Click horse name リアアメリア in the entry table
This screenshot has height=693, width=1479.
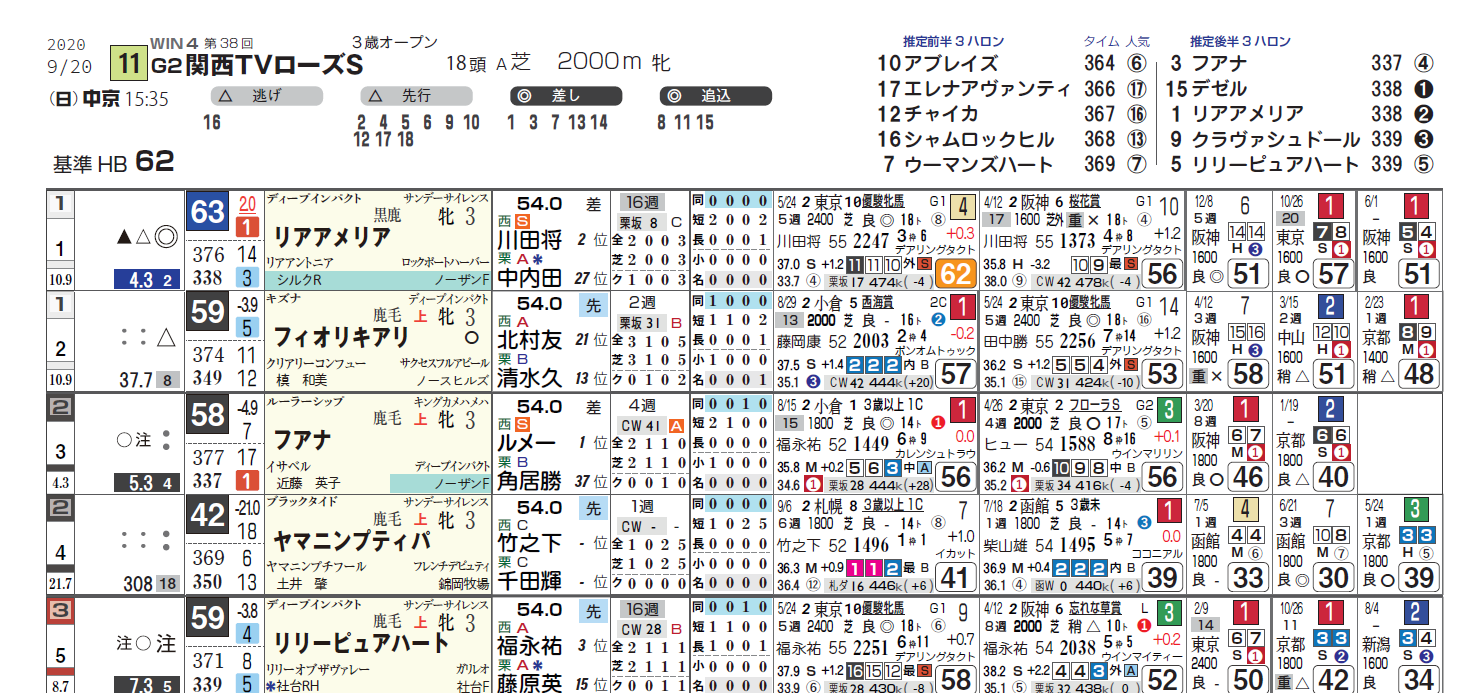coord(333,238)
